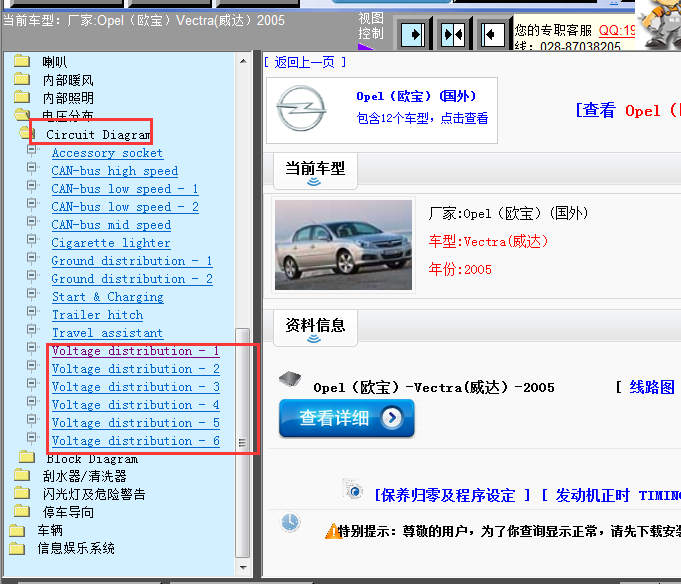Open Voltage distribution - 6
This screenshot has height=584, width=681.
coord(136,441)
